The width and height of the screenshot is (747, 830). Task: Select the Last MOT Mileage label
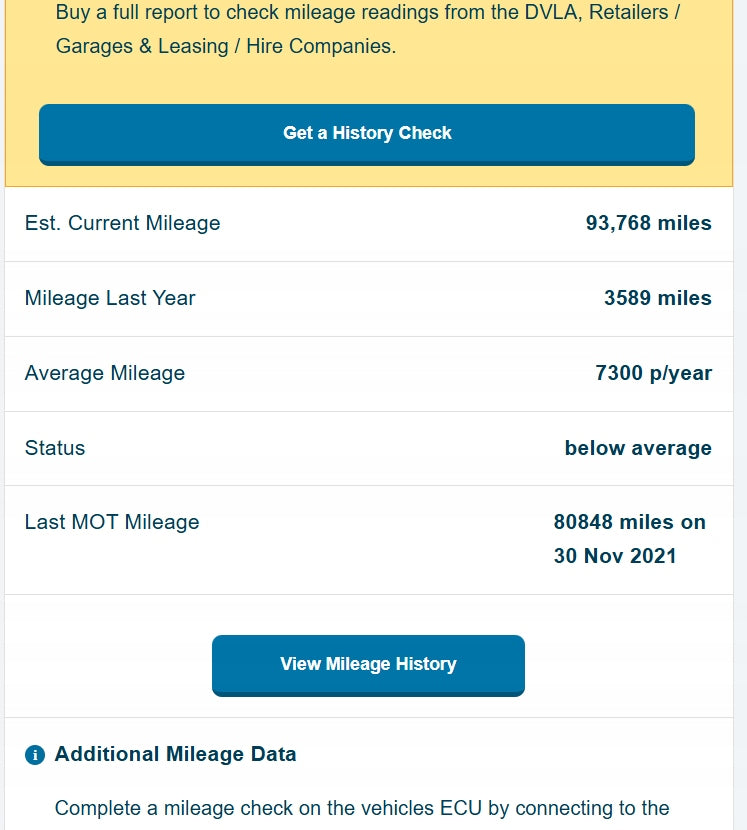tap(112, 522)
